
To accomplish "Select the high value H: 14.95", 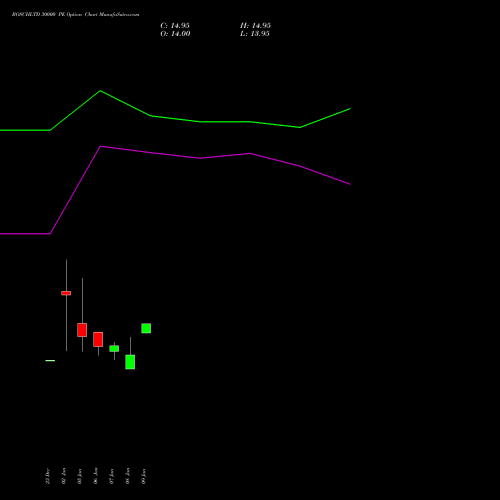I will click(x=255, y=26).
